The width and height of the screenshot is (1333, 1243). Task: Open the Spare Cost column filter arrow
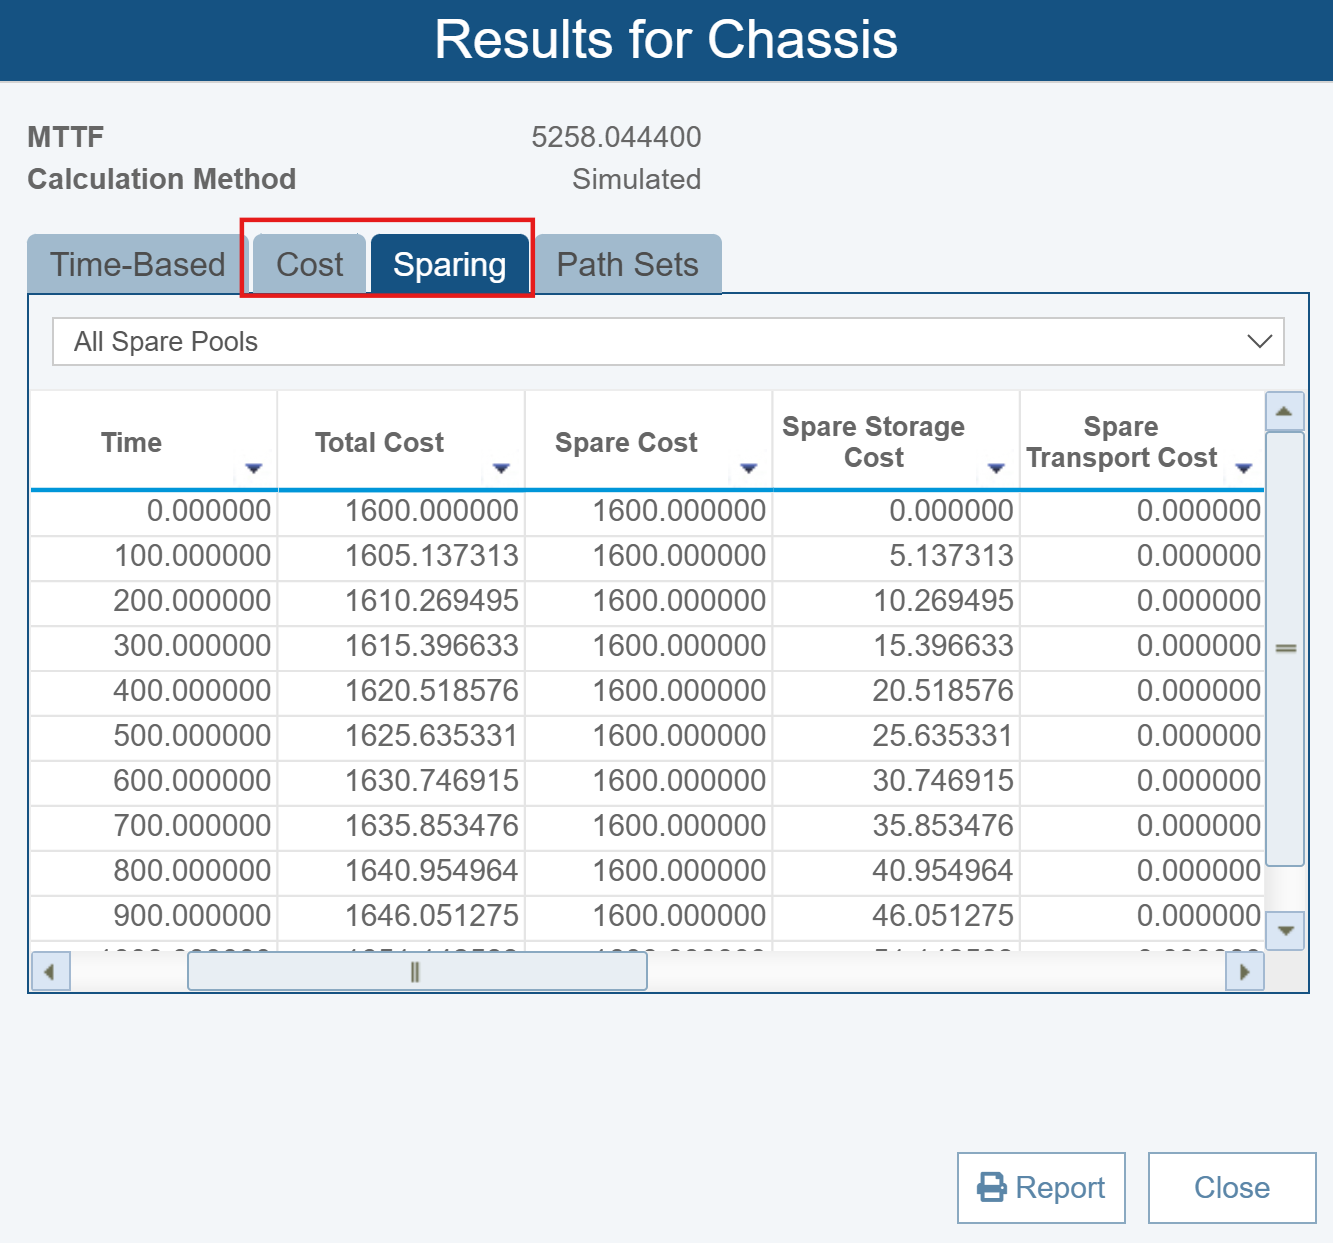(x=748, y=468)
